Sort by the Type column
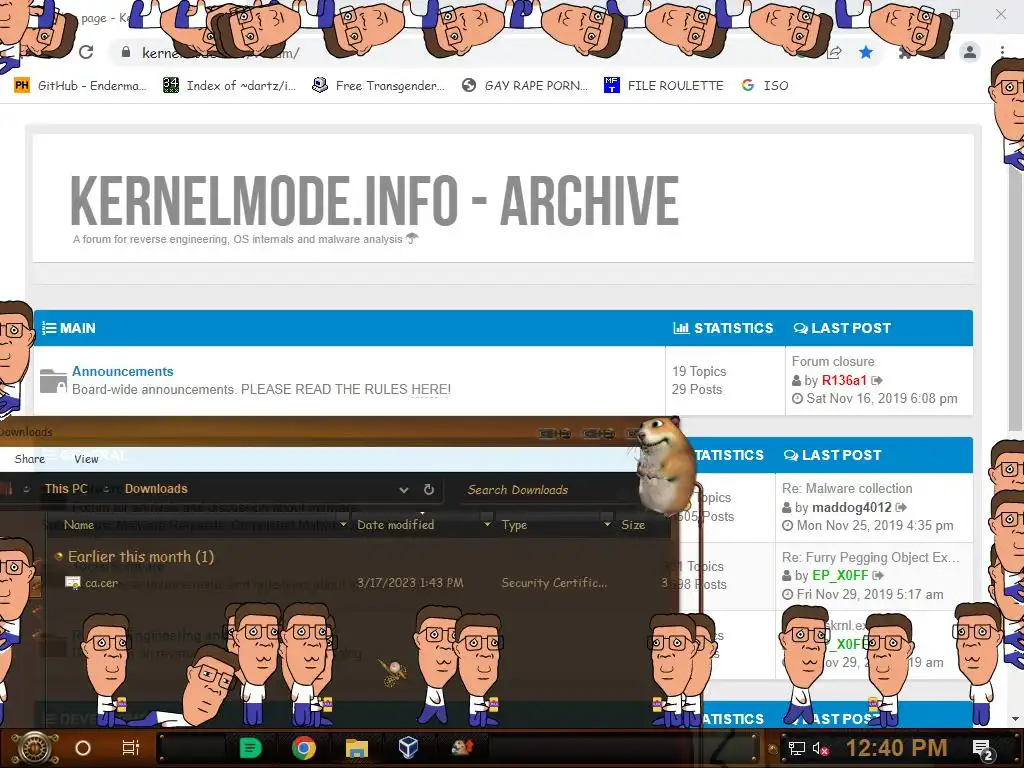Screen dimensions: 1024x768 pyautogui.click(x=514, y=525)
